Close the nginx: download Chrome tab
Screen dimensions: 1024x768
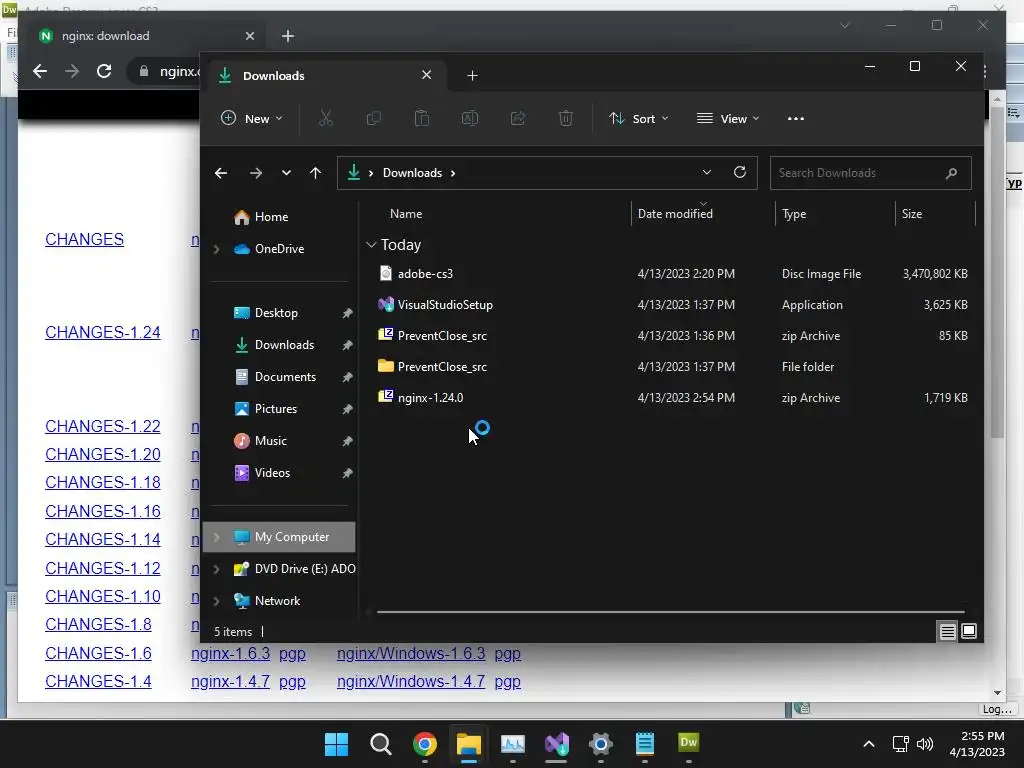point(249,36)
